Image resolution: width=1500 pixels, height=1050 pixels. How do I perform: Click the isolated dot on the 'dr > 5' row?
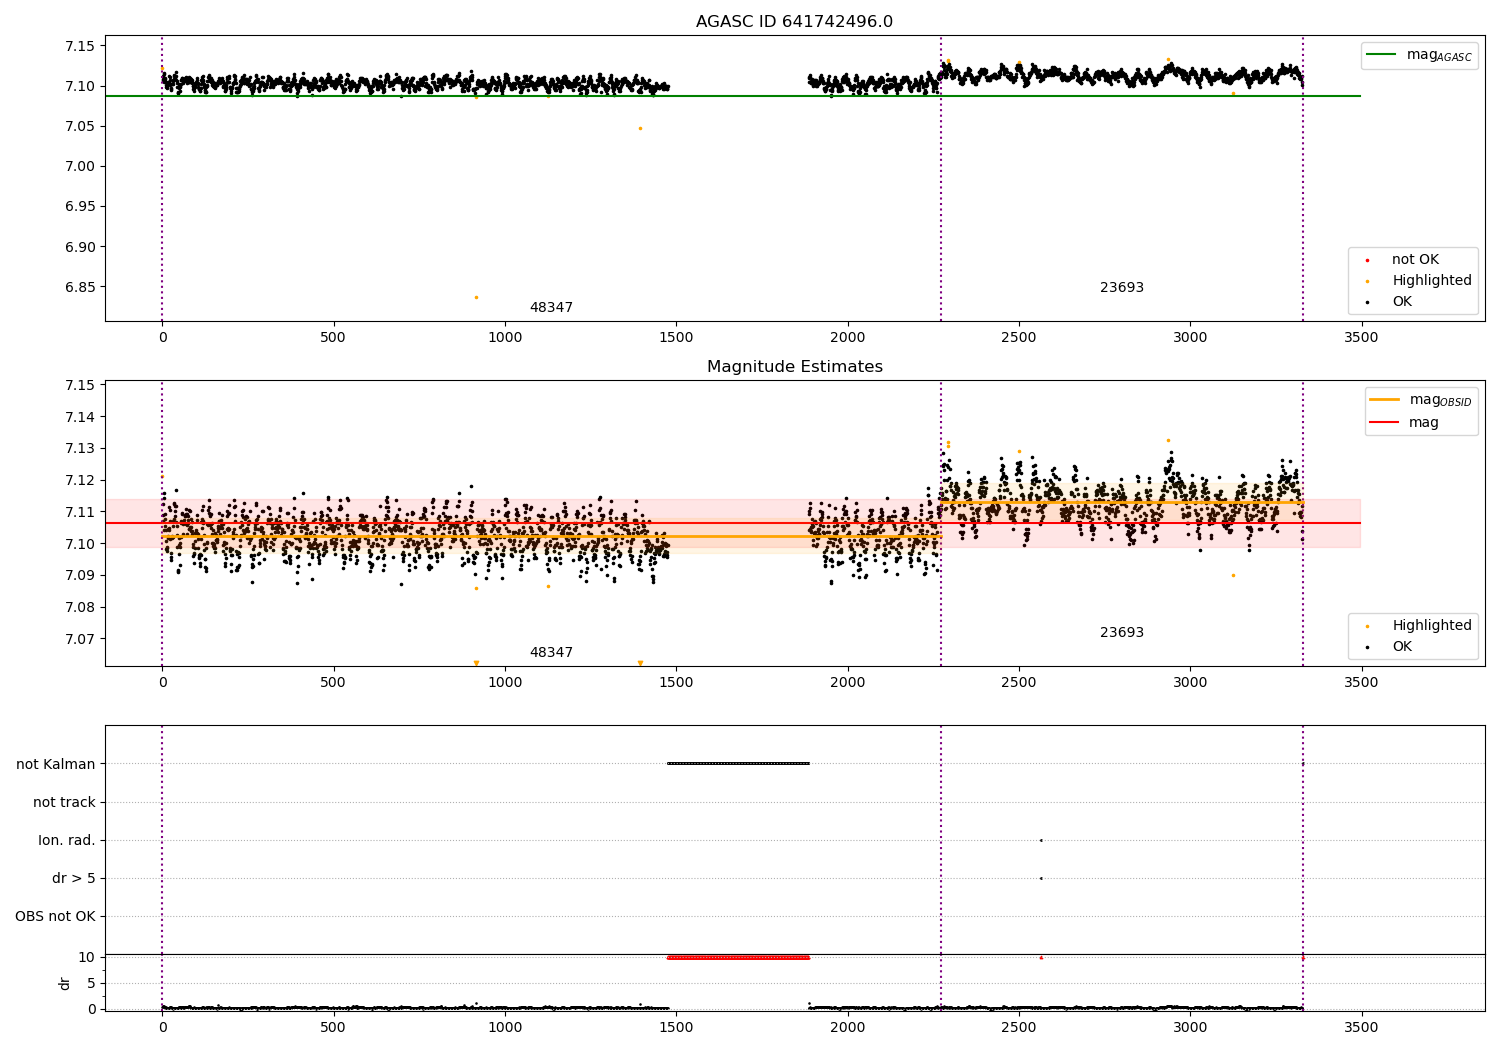tap(1041, 878)
